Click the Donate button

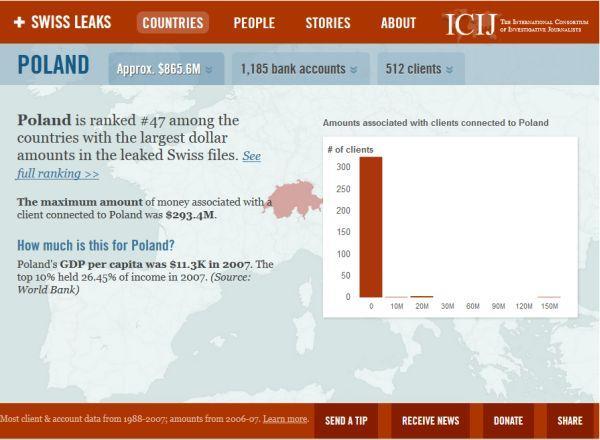[x=508, y=421]
